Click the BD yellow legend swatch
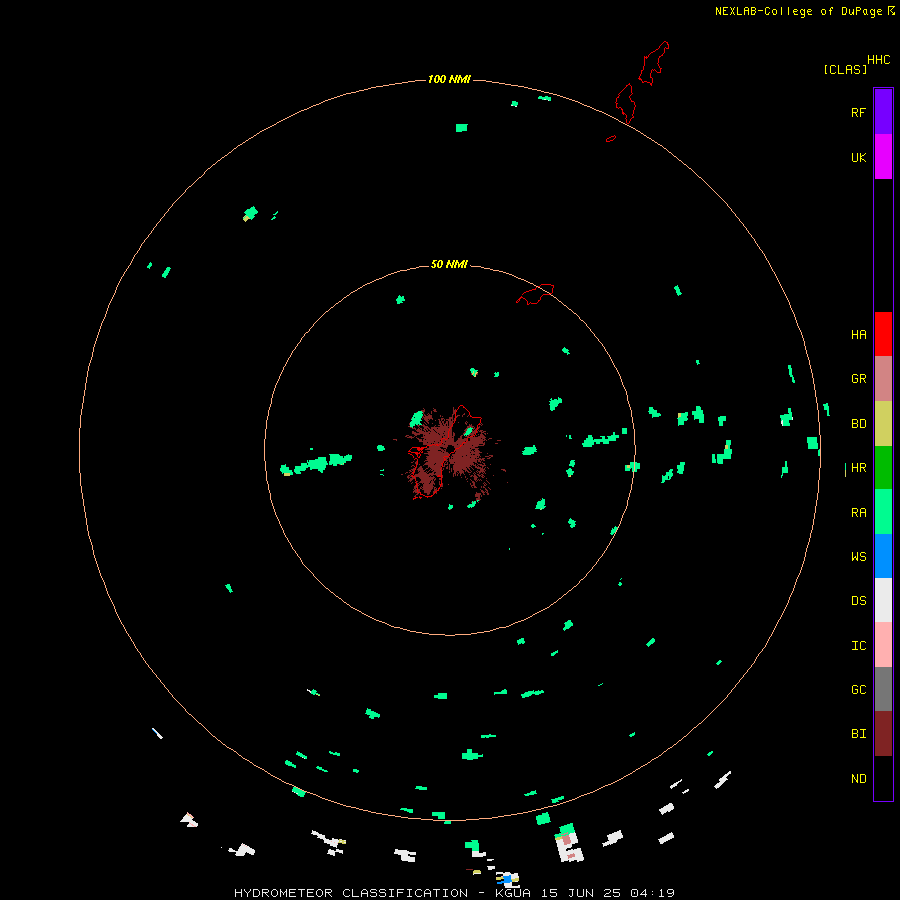The image size is (900, 900). 883,424
